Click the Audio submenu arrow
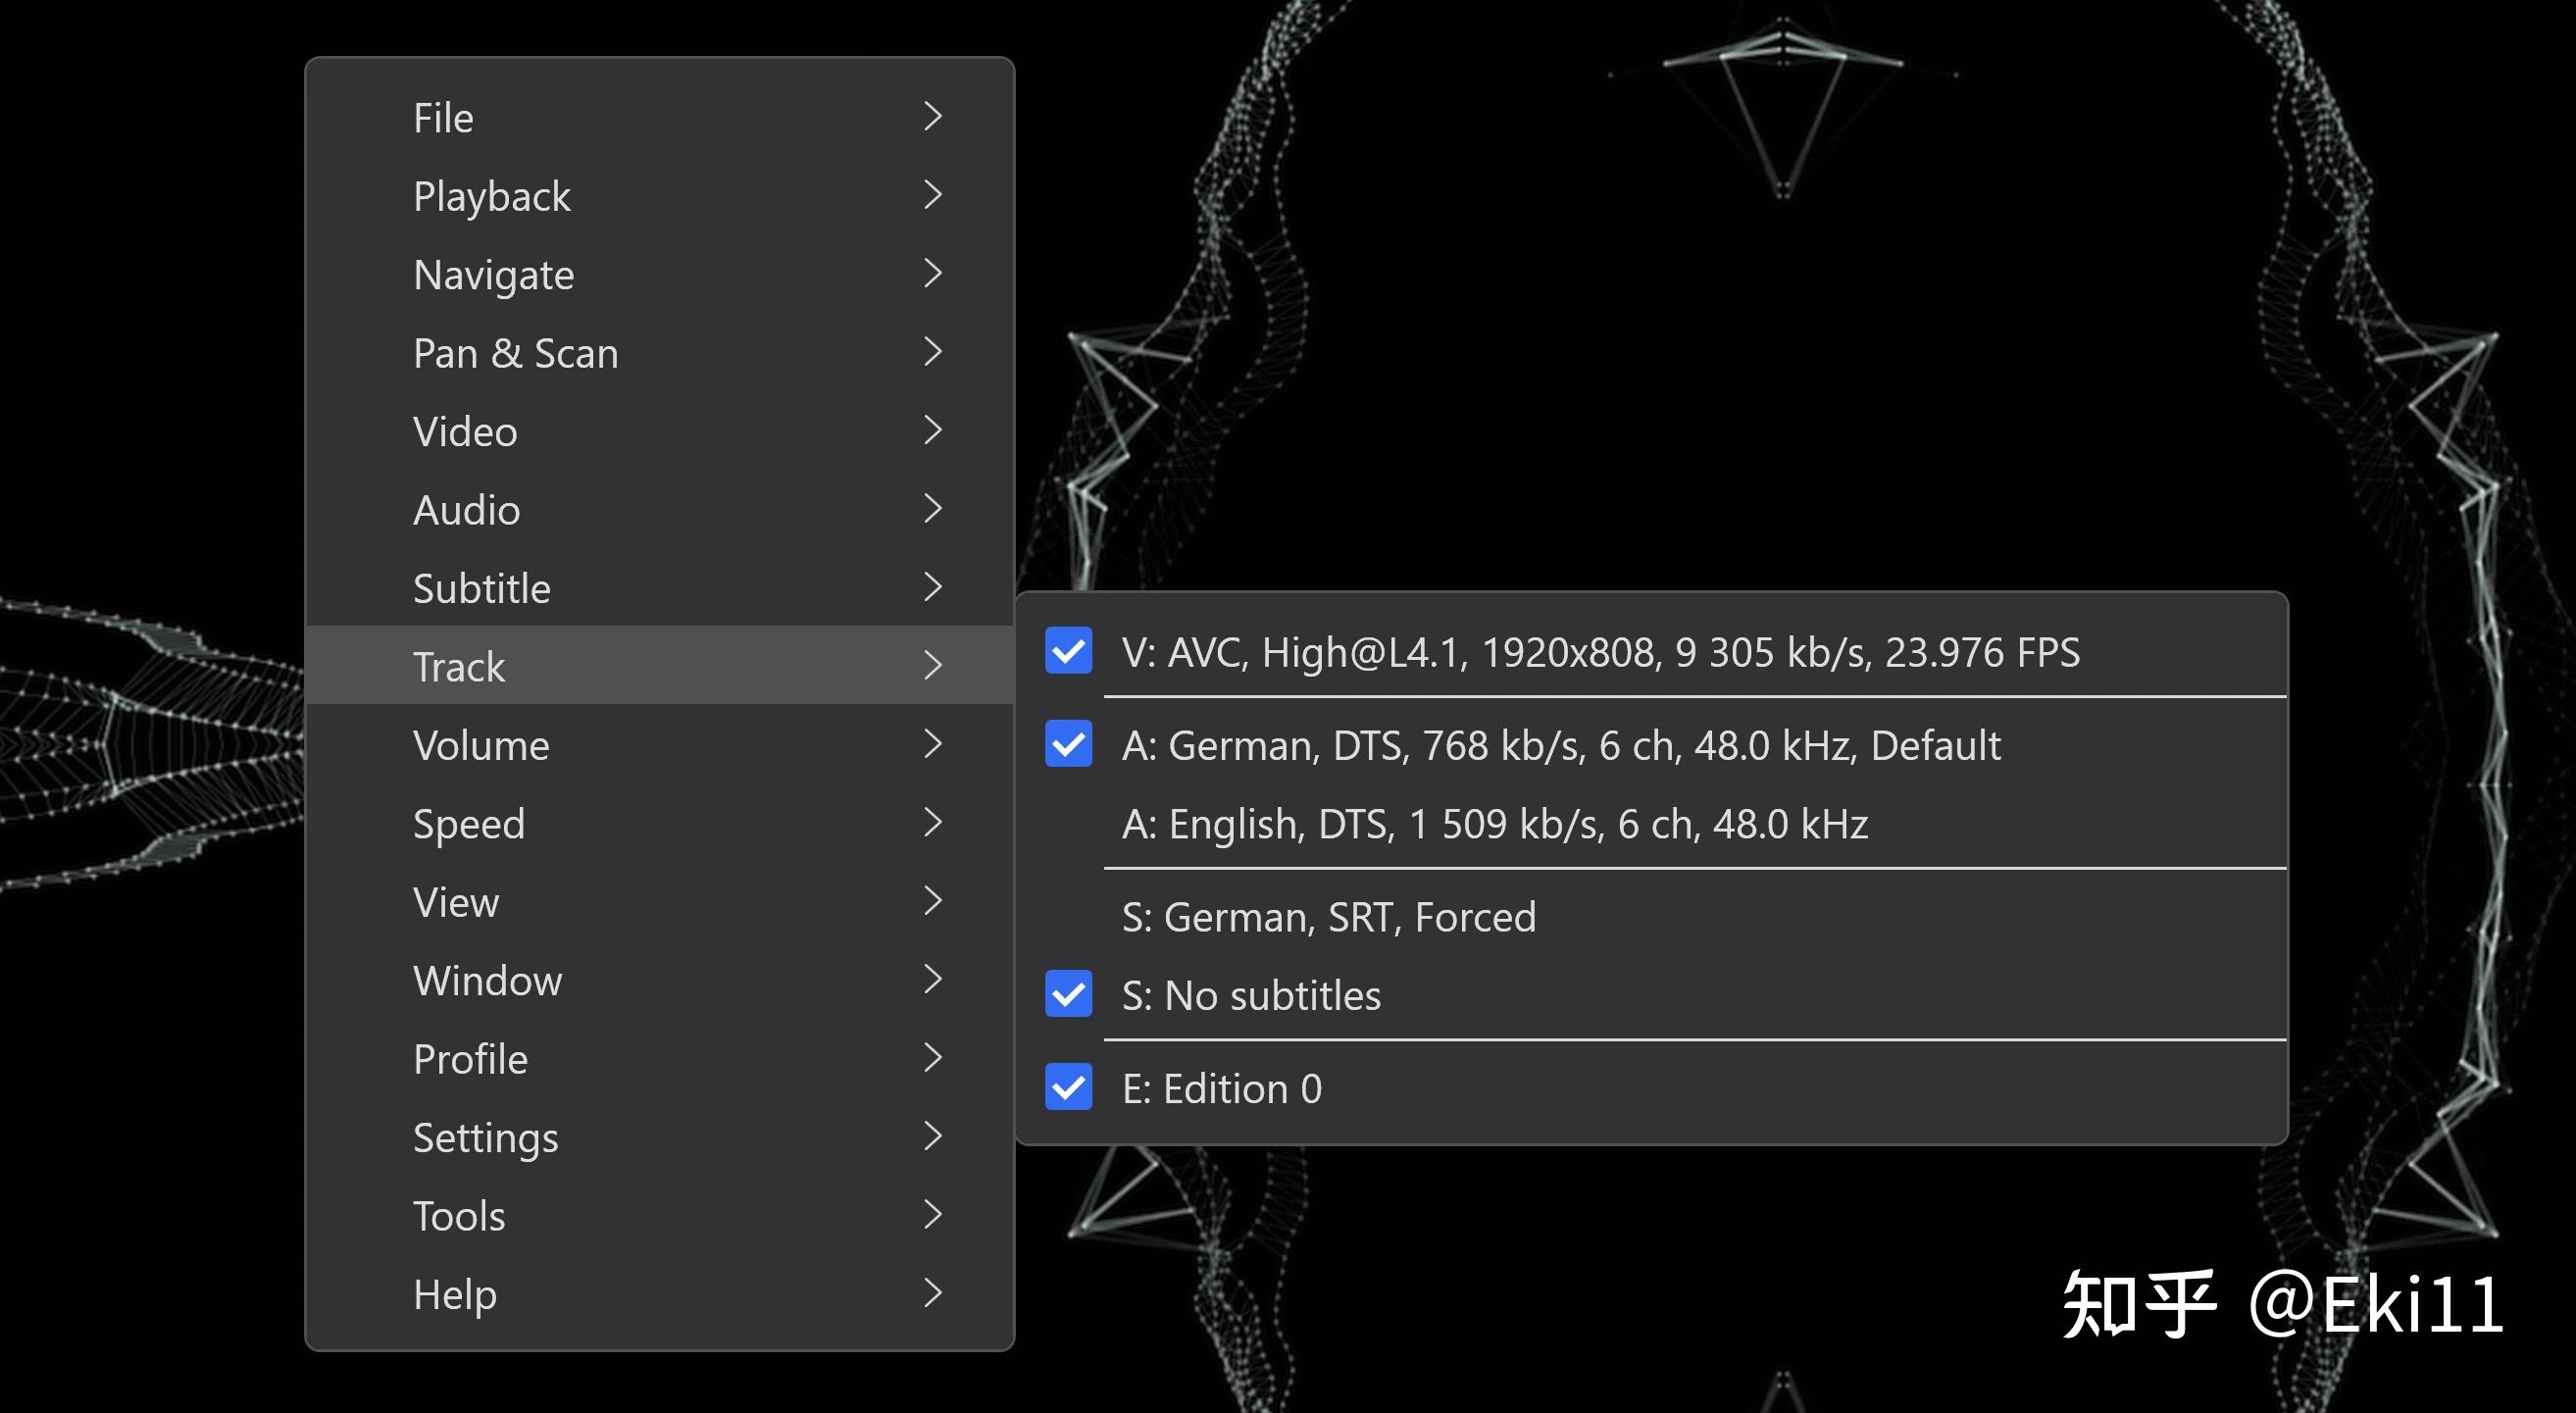The image size is (2576, 1413). 932,509
